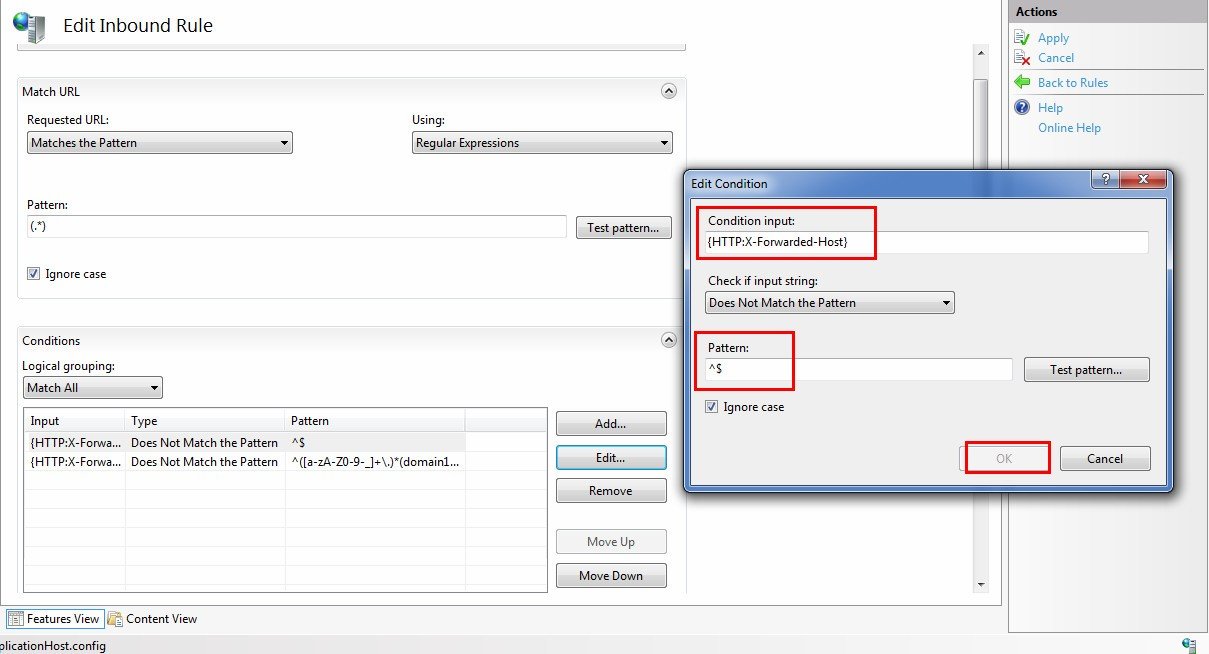Click the Input column header

click(75, 421)
